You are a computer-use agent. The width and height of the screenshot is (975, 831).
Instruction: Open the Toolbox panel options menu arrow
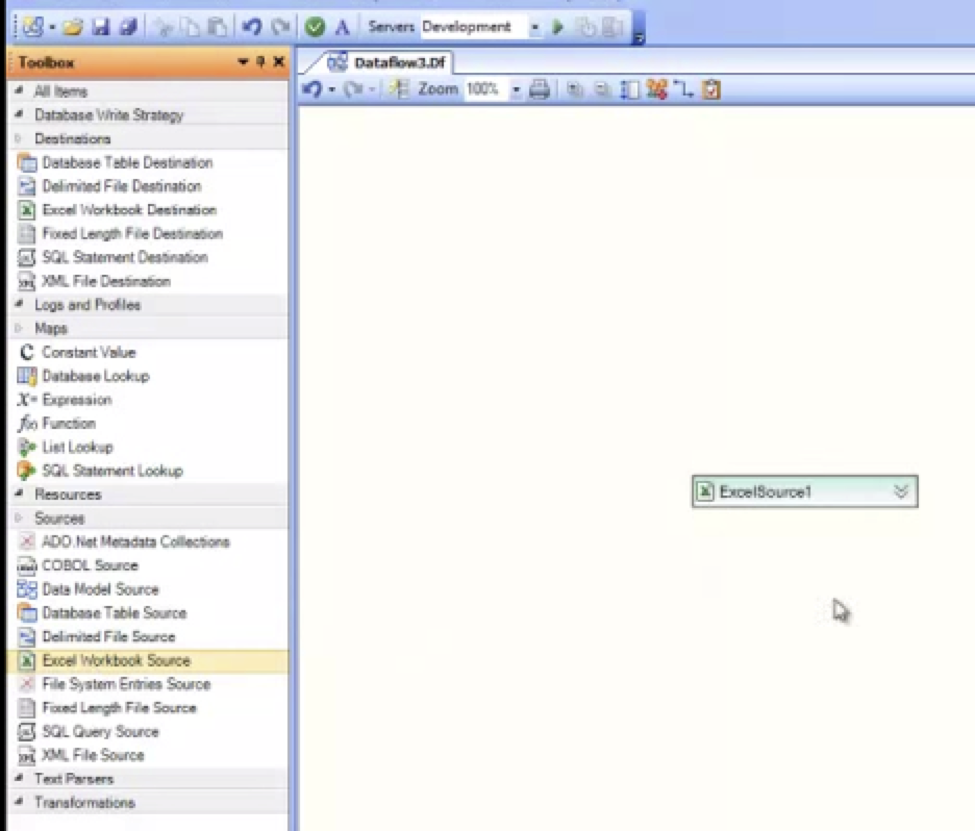click(x=243, y=63)
